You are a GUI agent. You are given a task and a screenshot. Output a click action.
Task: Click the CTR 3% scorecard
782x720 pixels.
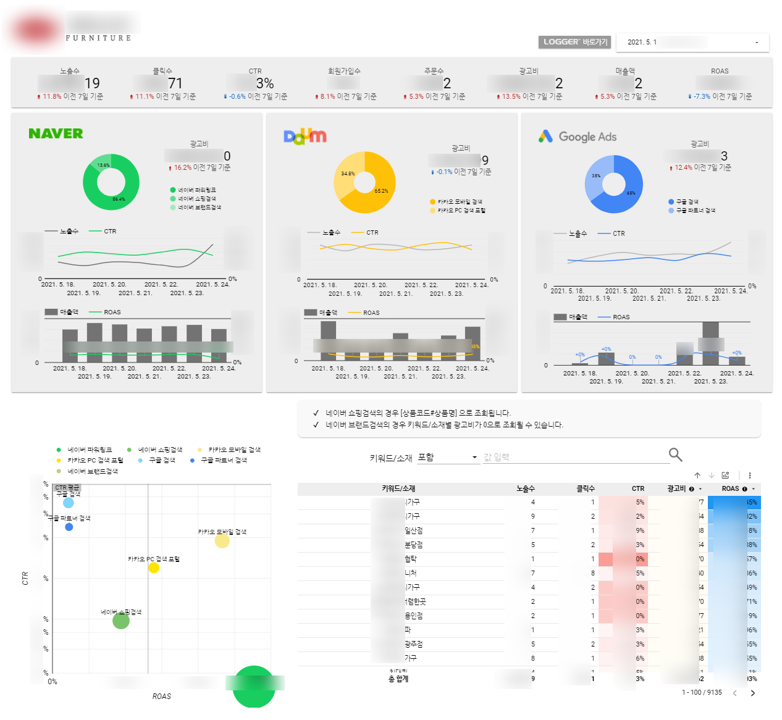[255, 83]
